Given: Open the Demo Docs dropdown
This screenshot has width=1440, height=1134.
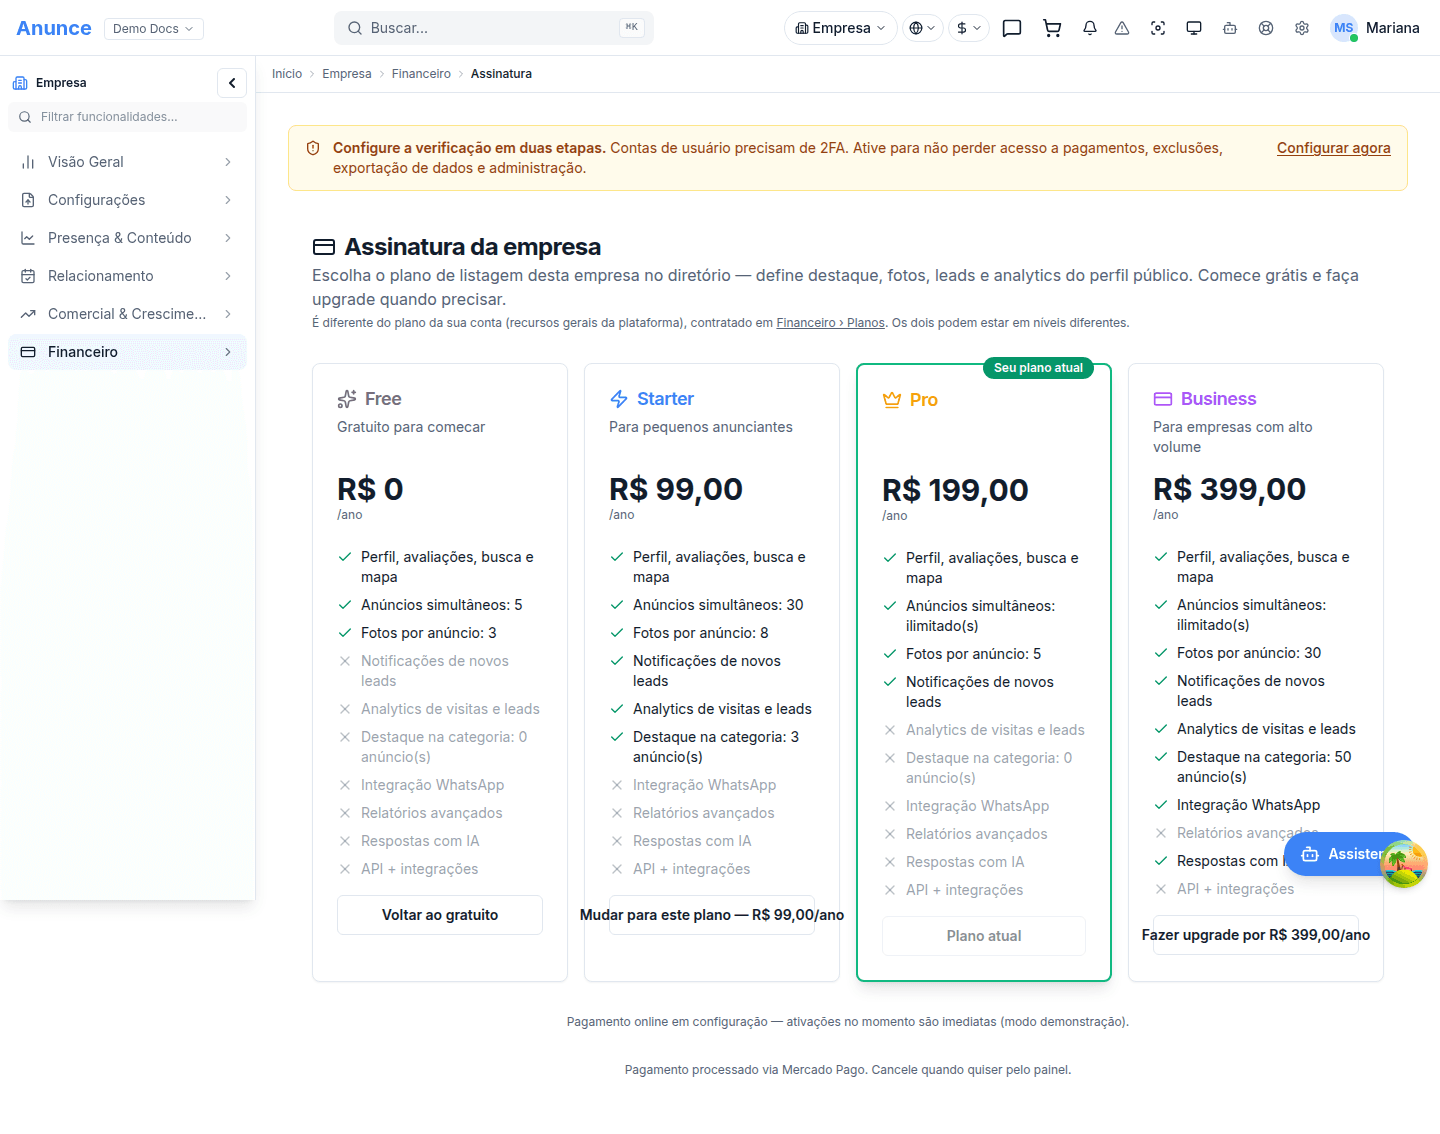Looking at the screenshot, I should click(x=153, y=28).
